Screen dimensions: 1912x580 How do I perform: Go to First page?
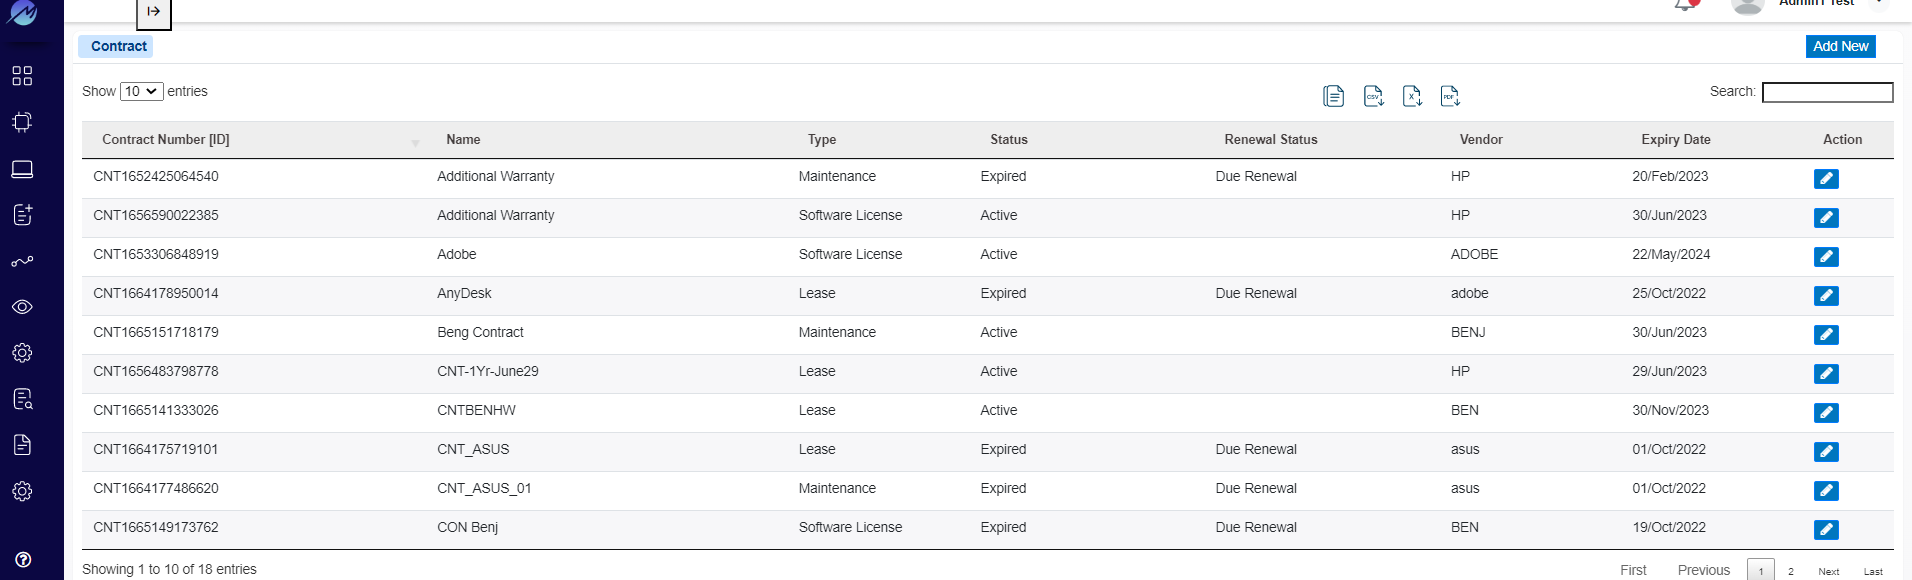coord(1633,570)
